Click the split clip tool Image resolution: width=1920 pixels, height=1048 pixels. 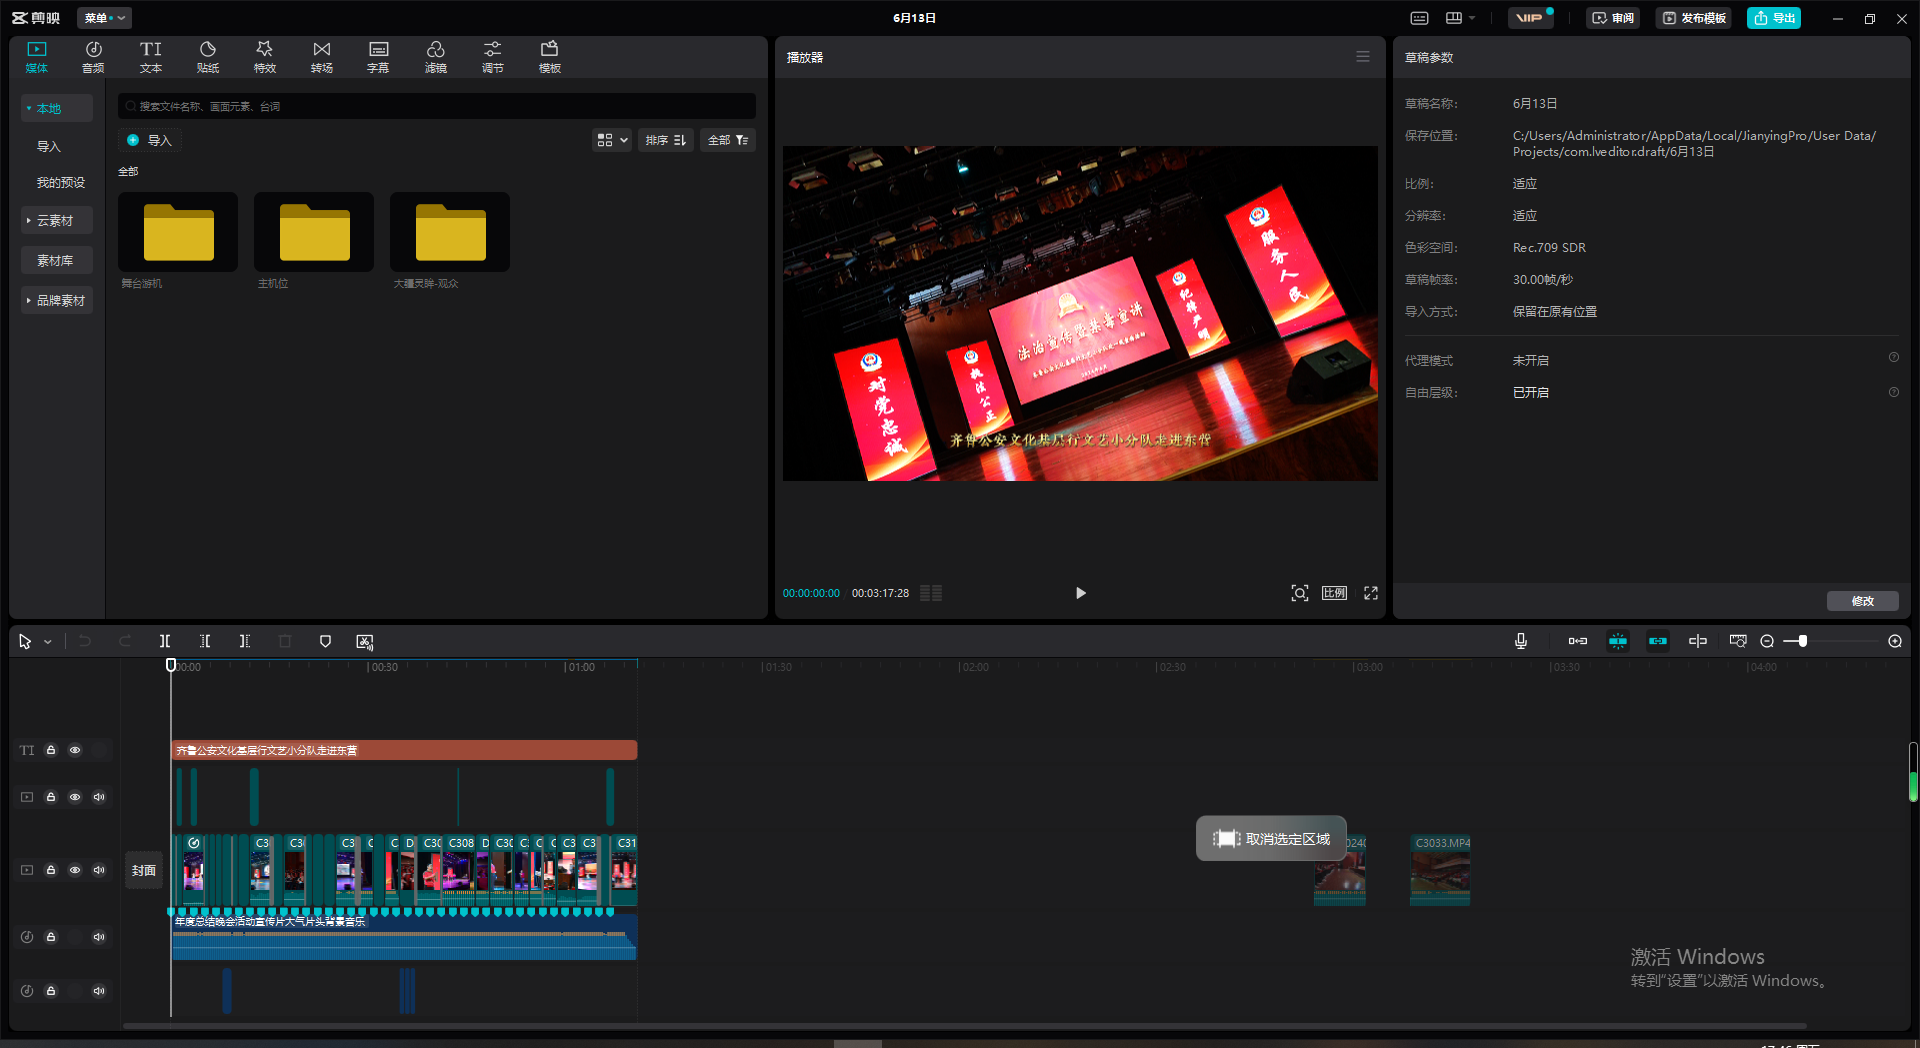click(x=165, y=641)
